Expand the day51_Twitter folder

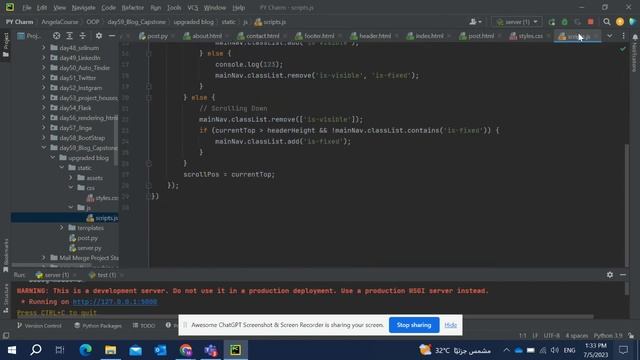point(44,78)
